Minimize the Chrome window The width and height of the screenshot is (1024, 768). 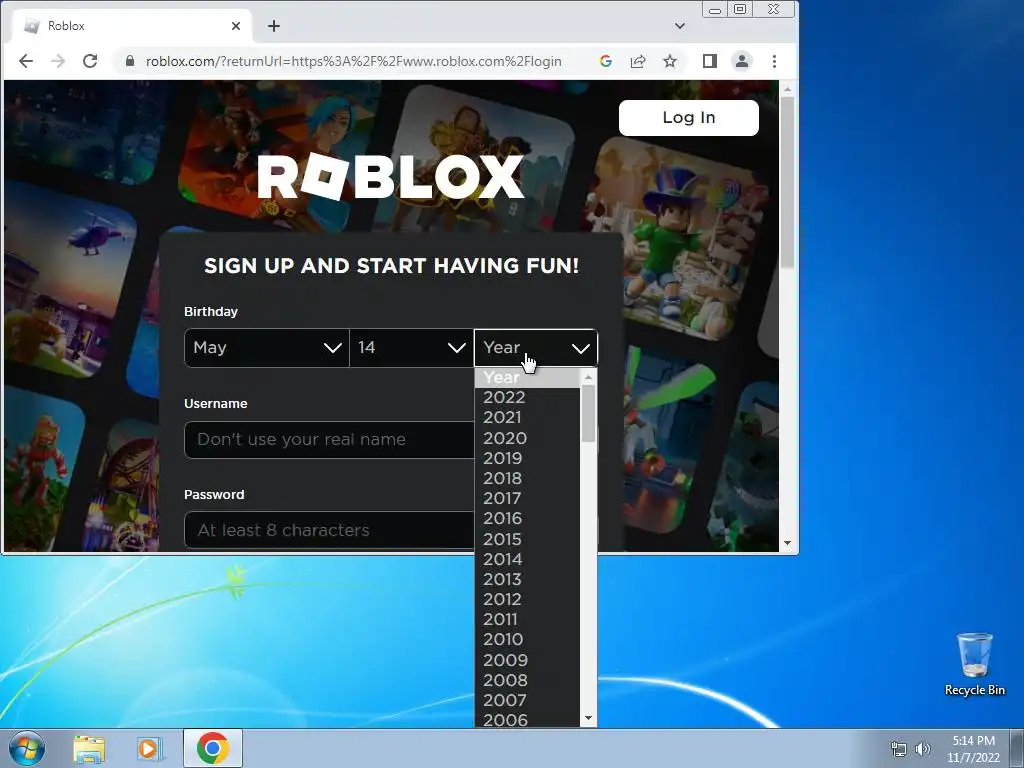[715, 10]
